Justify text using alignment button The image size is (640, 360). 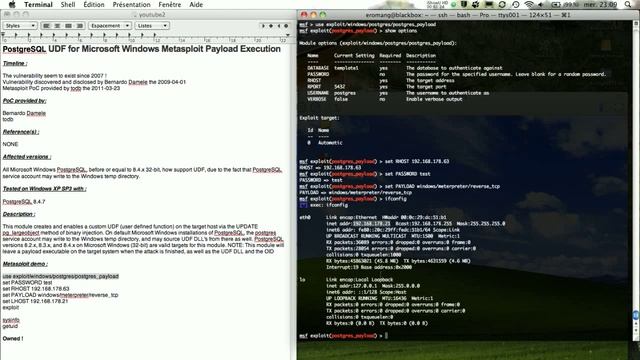pyautogui.click(x=69, y=26)
